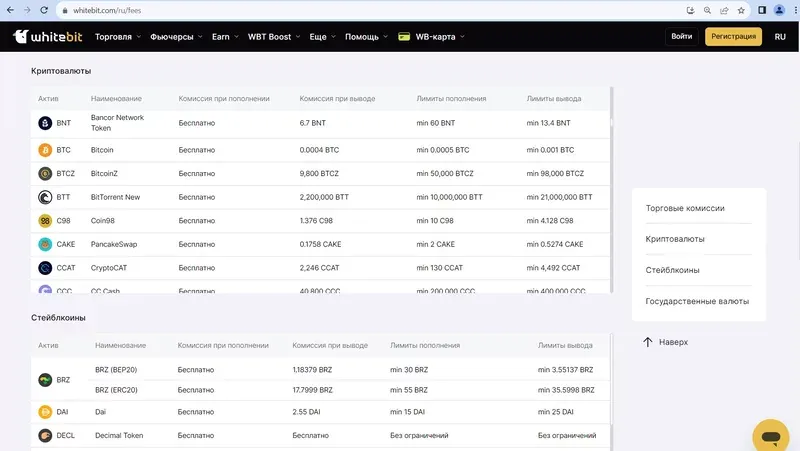Click the BitTorrent BTT coin icon

(45, 197)
